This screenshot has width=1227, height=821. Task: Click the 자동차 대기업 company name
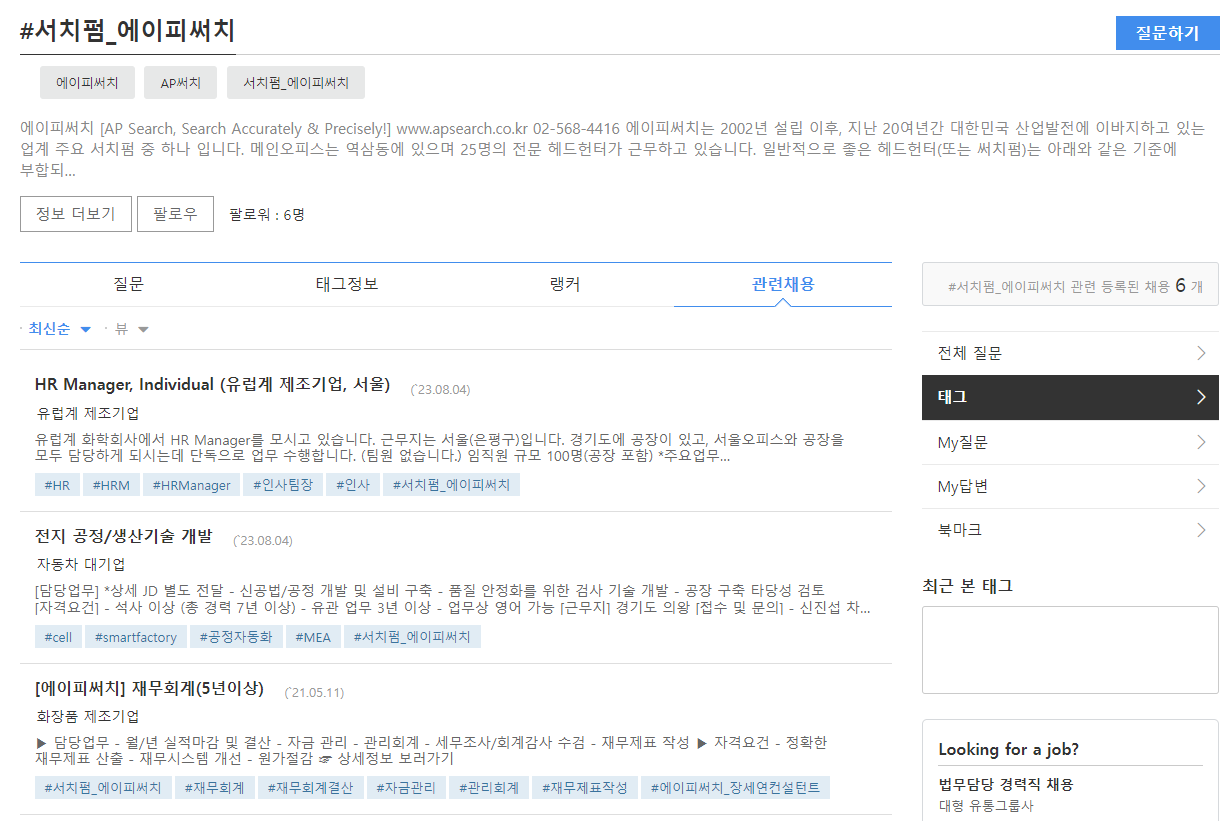(81, 564)
